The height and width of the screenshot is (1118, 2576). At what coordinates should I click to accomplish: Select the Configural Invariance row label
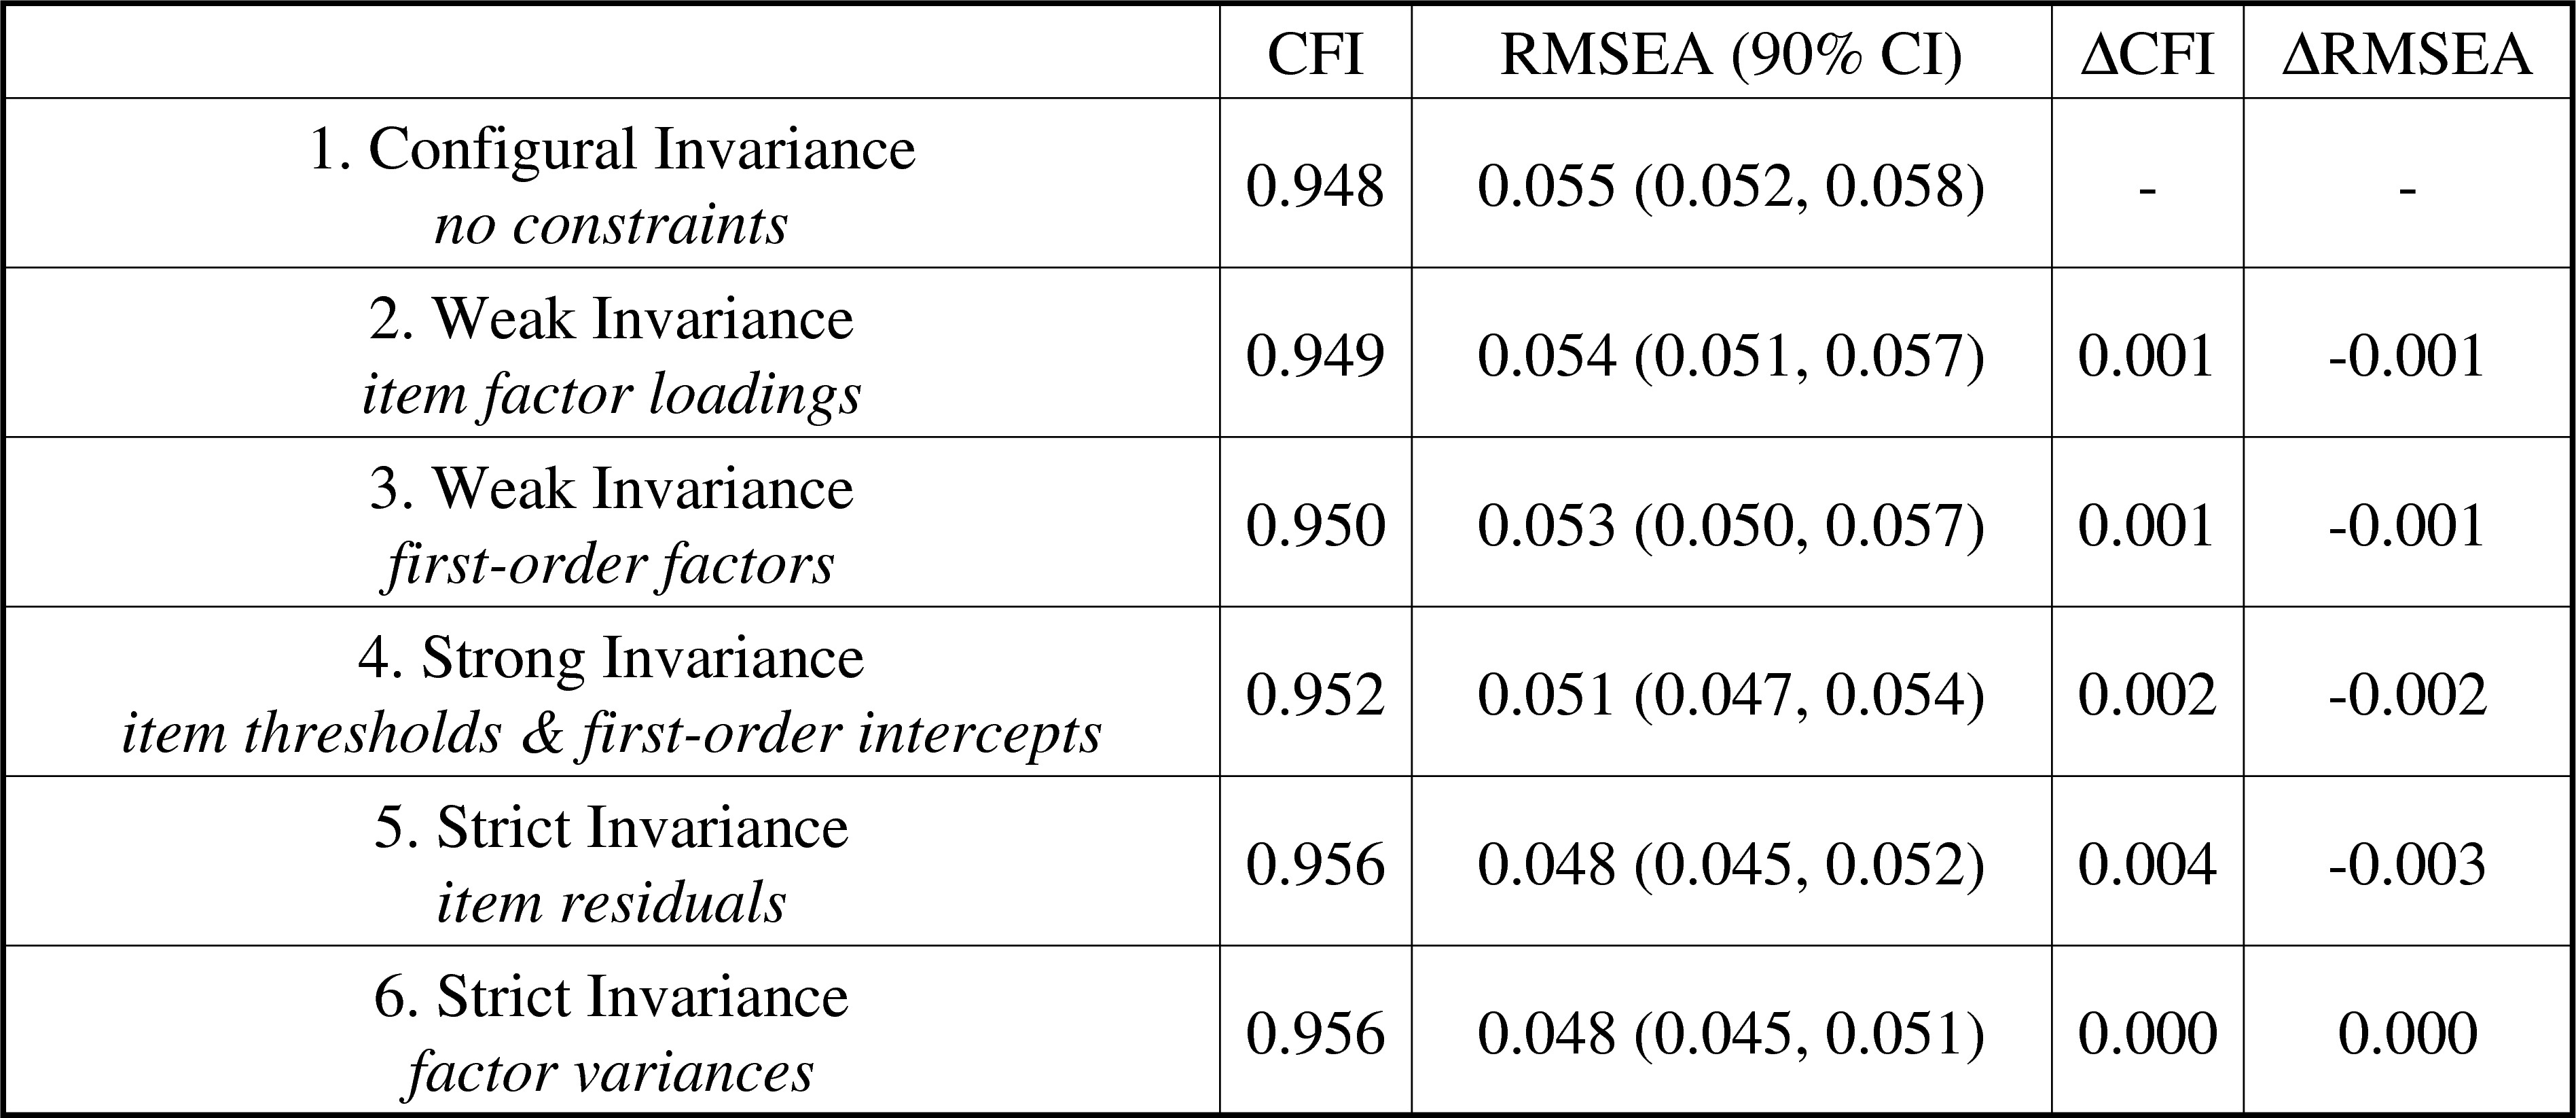(x=612, y=185)
